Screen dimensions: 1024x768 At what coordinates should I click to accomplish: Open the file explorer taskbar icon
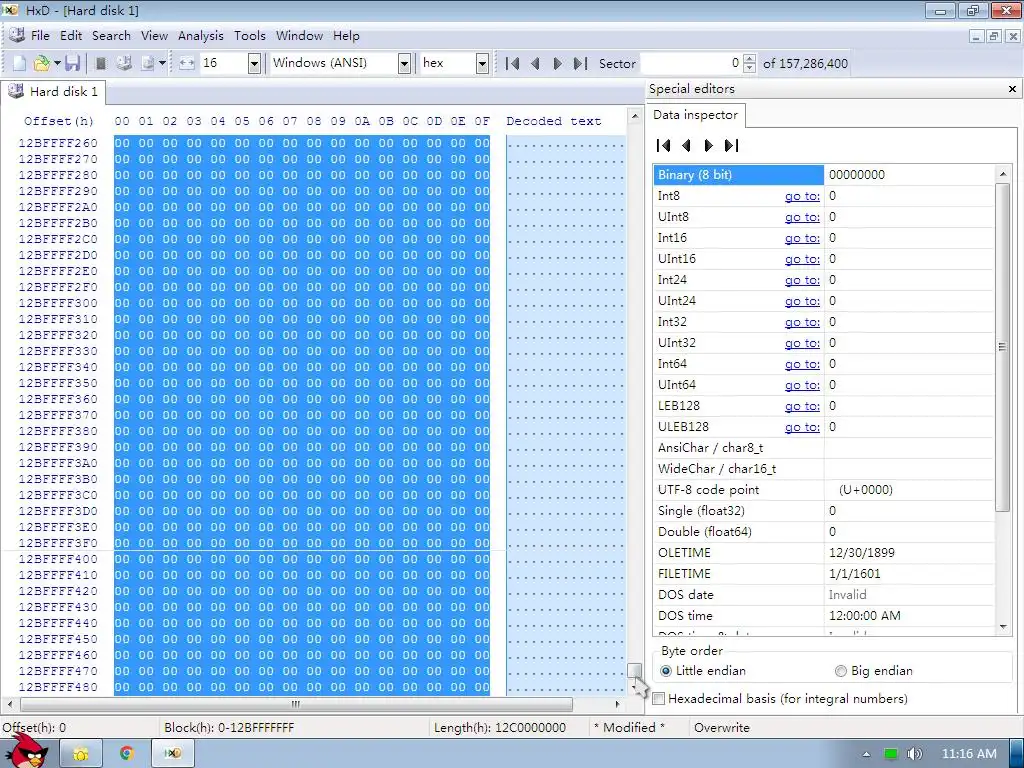[x=81, y=754]
